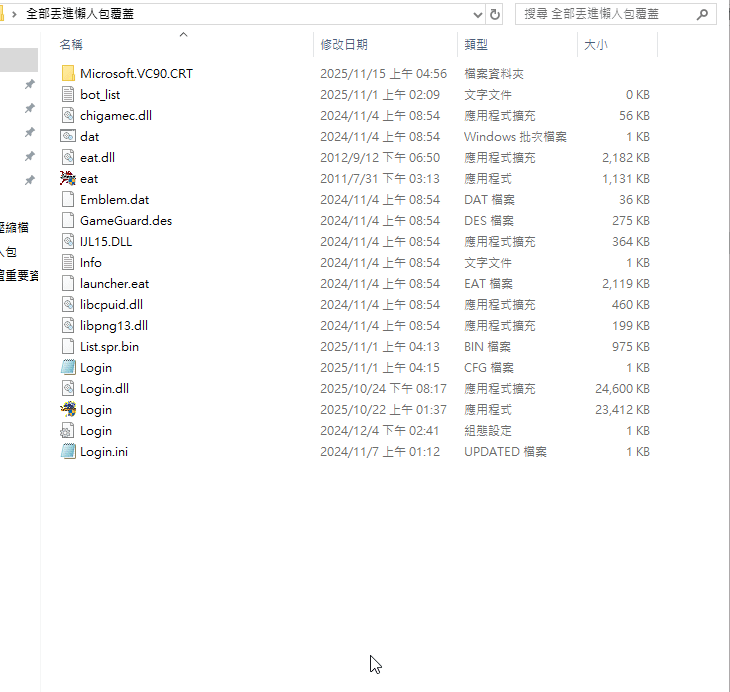This screenshot has width=730, height=692.
Task: Click the 組態設定 type cell
Action: 488,430
